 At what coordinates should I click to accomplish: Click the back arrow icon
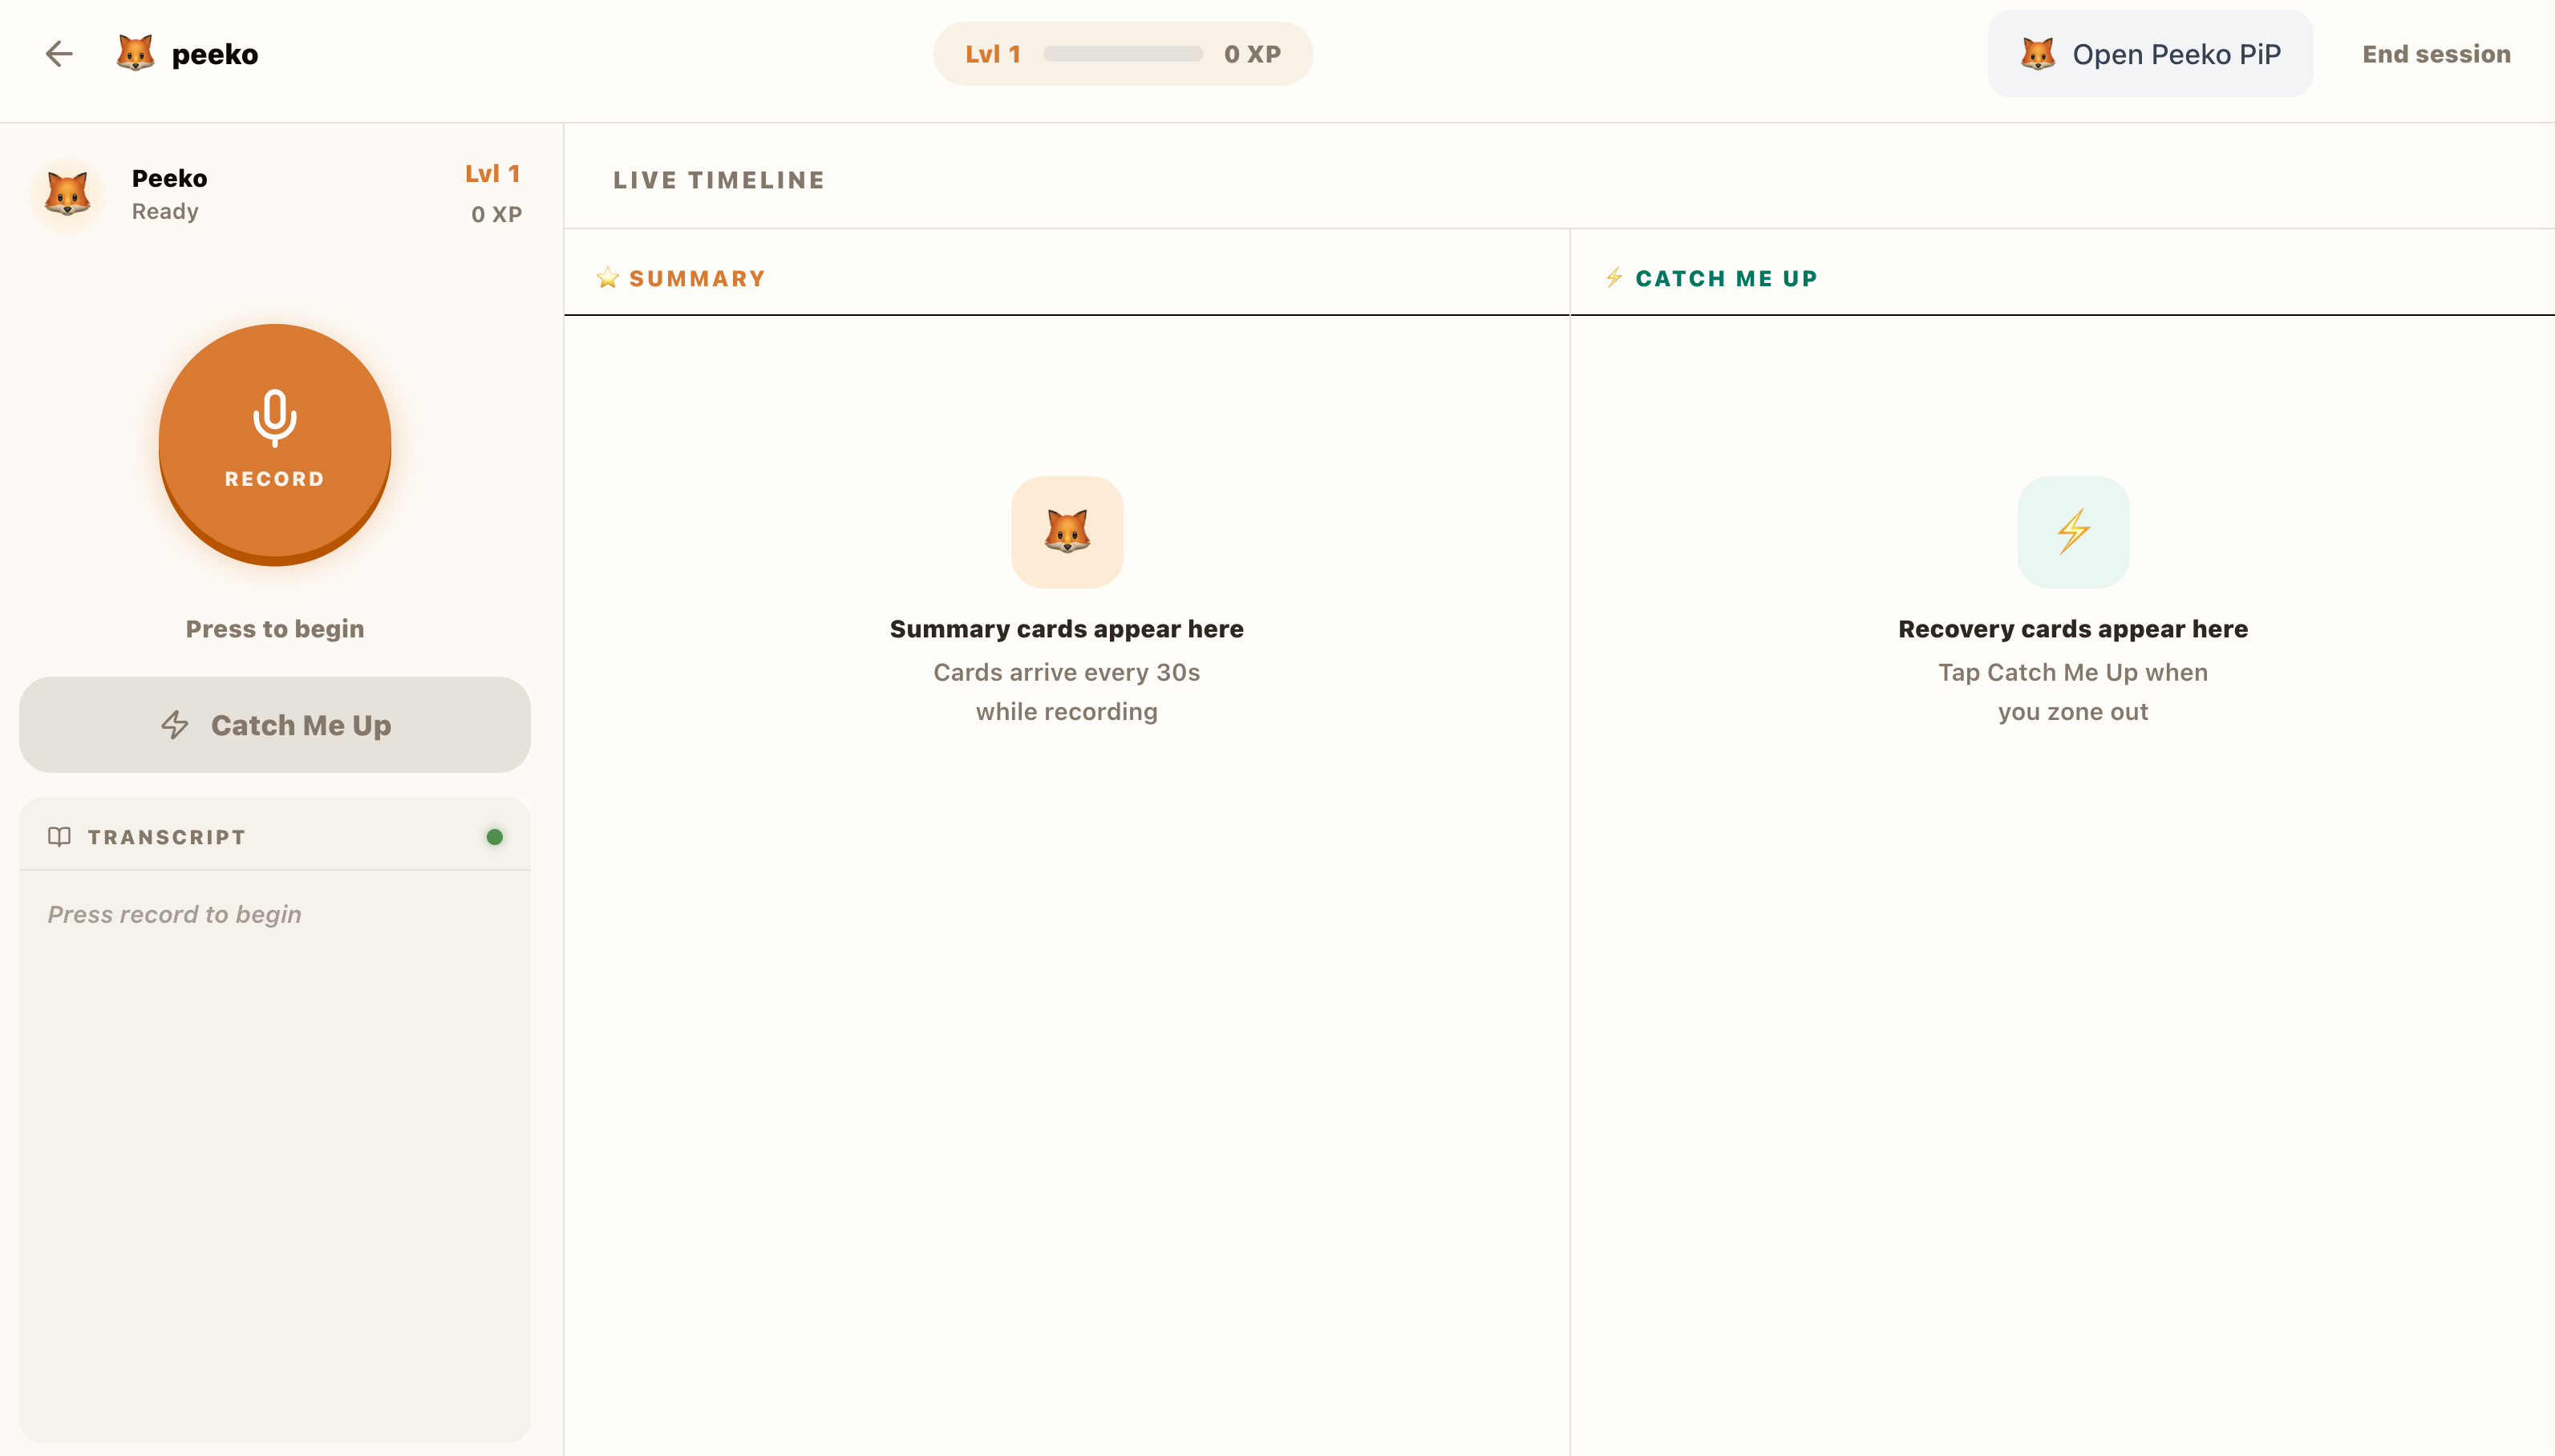[59, 54]
